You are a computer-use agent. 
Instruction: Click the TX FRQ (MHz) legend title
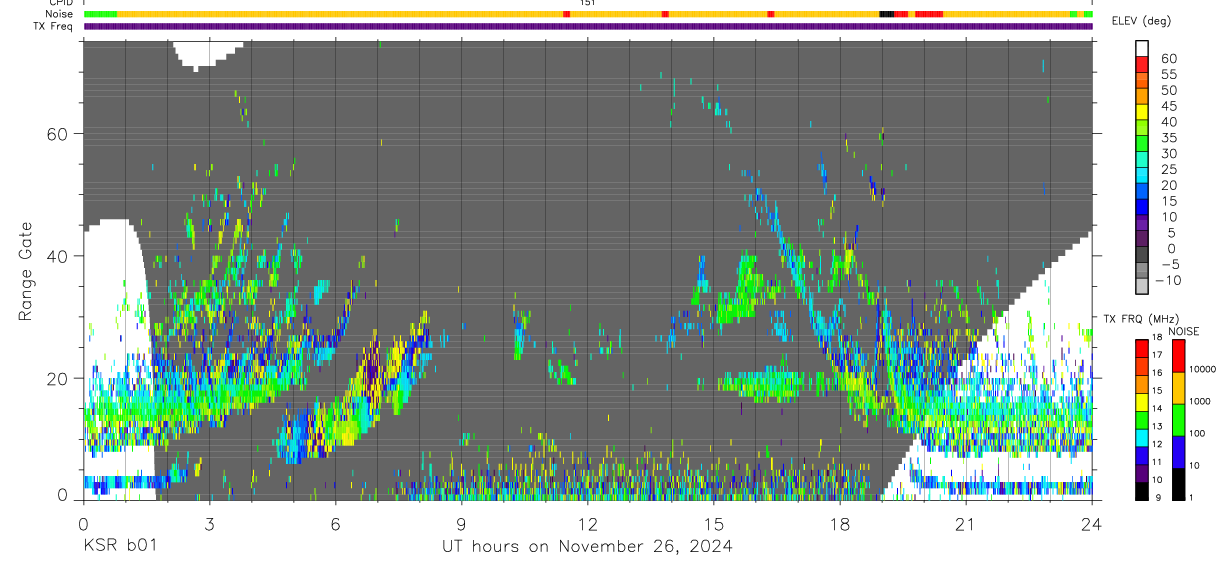click(x=1141, y=318)
